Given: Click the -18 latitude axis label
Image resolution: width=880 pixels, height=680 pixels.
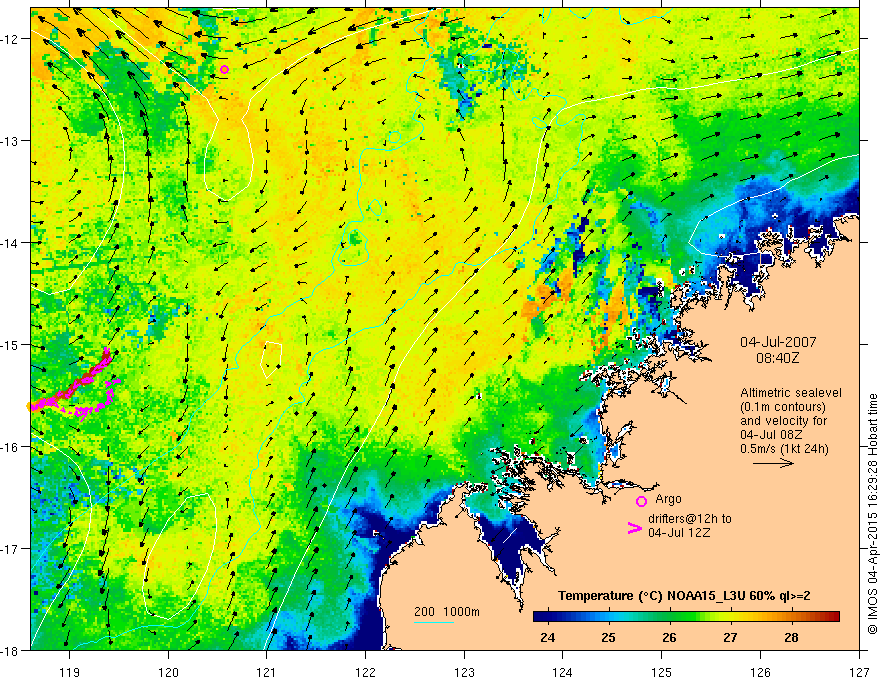Looking at the screenshot, I should [x=10, y=650].
